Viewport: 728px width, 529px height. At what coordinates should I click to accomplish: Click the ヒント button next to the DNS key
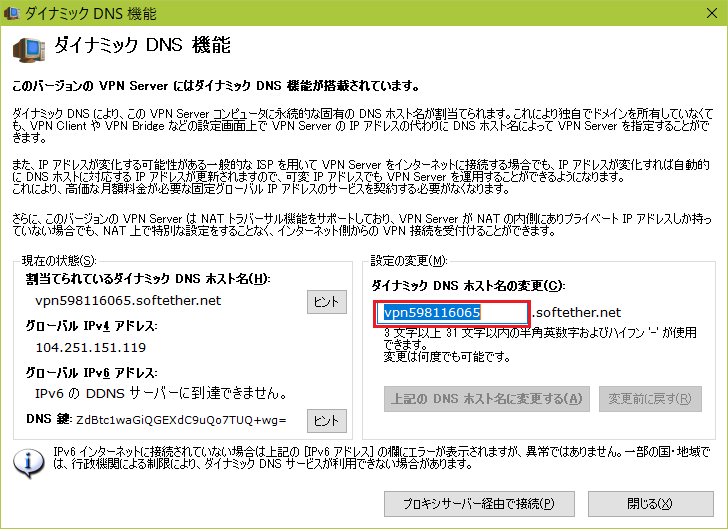[326, 421]
